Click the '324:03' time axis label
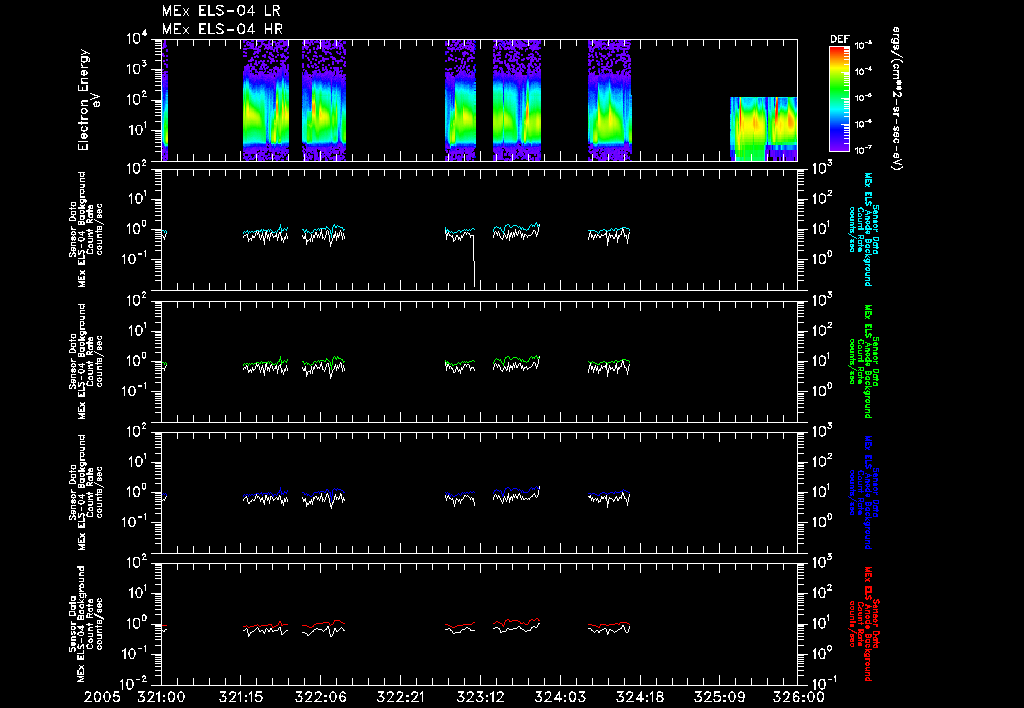 click(560, 698)
